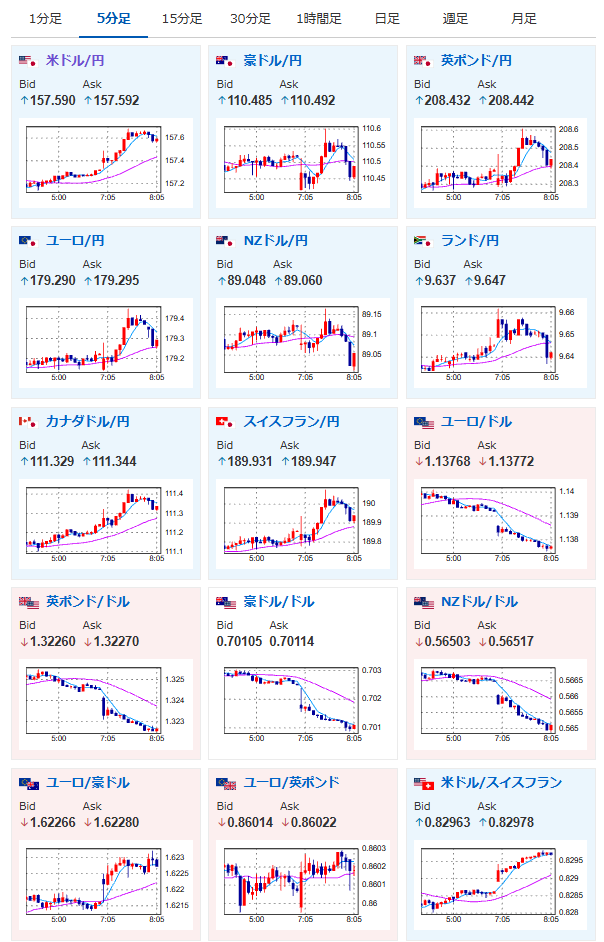Click the EU/Japan flag icon beside ユーロ/円
Image resolution: width=604 pixels, height=942 pixels.
point(28,241)
